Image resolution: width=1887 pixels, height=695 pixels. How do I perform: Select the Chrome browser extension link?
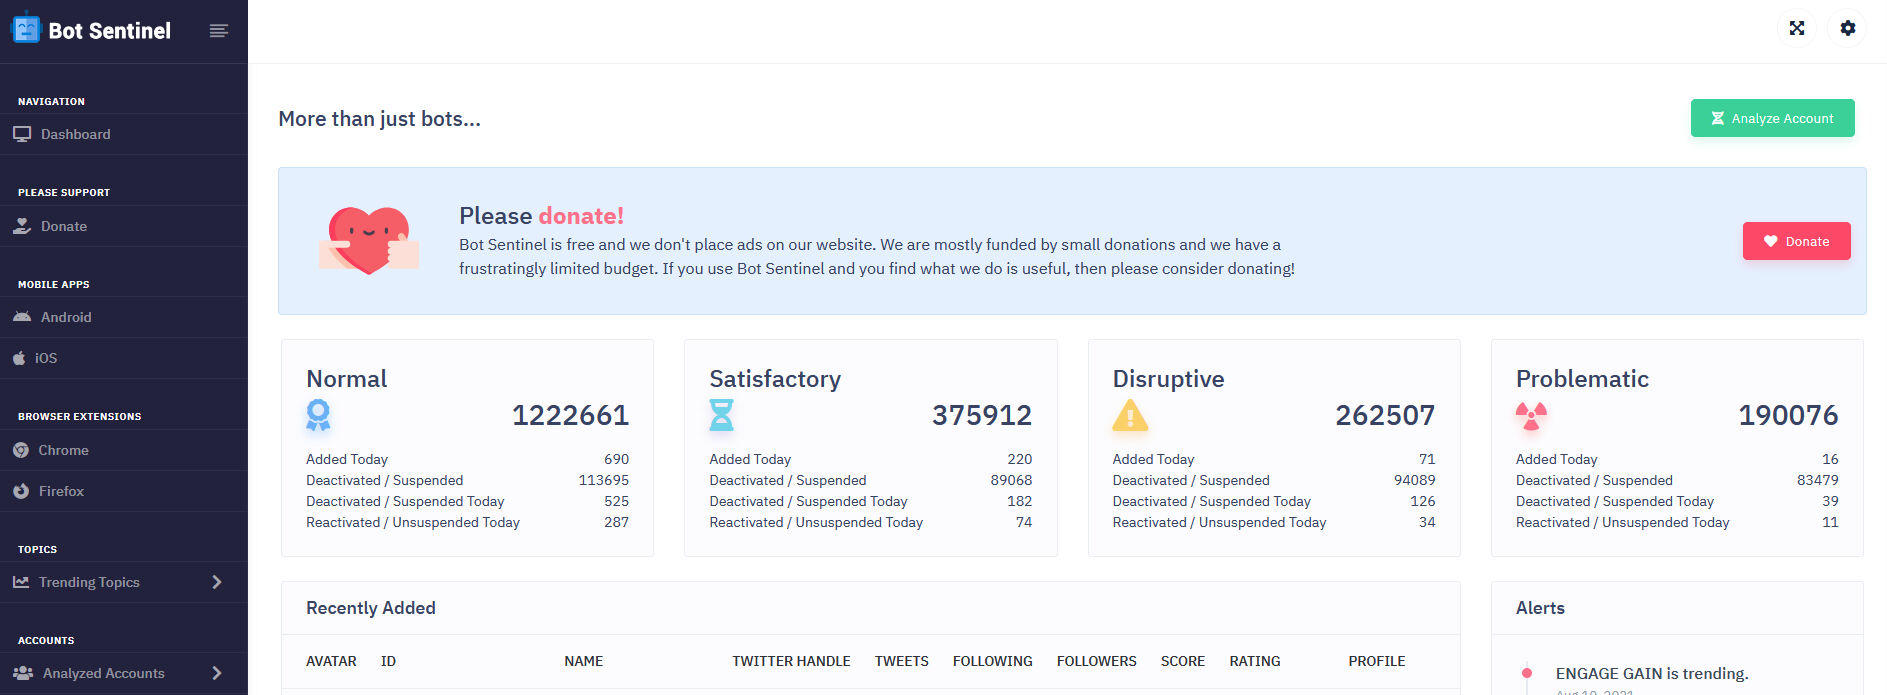63,450
